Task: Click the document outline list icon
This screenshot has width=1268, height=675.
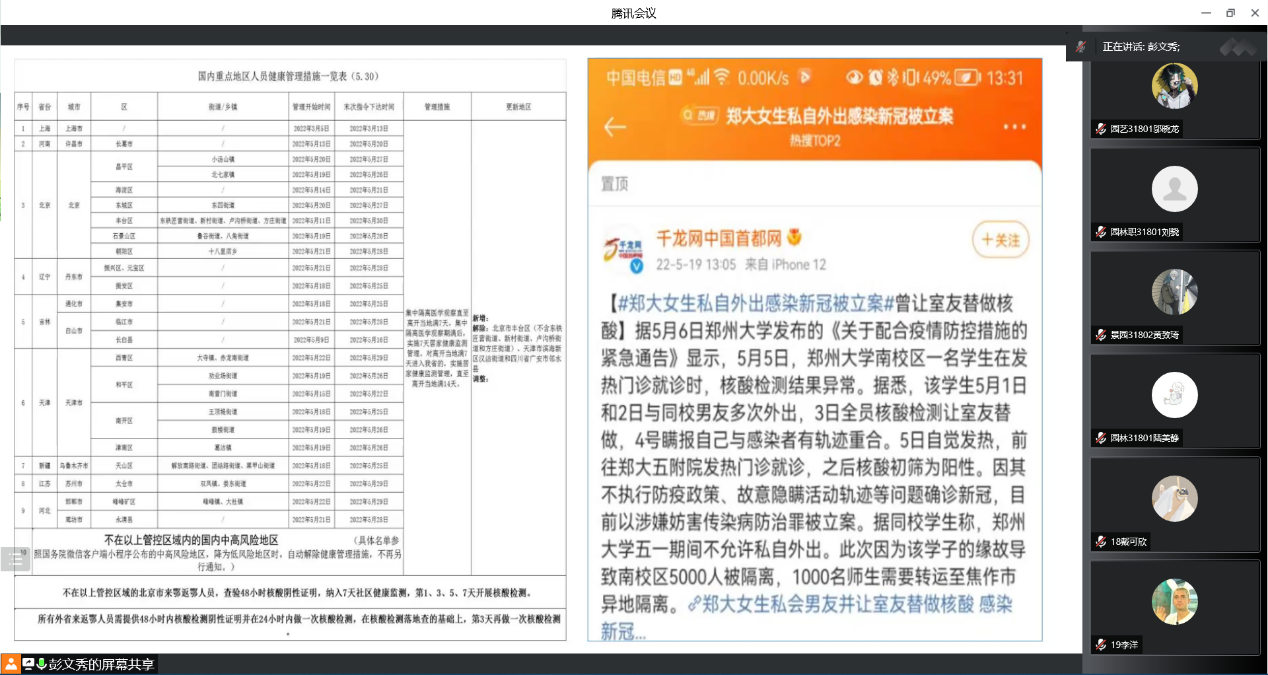Action: pyautogui.click(x=15, y=560)
